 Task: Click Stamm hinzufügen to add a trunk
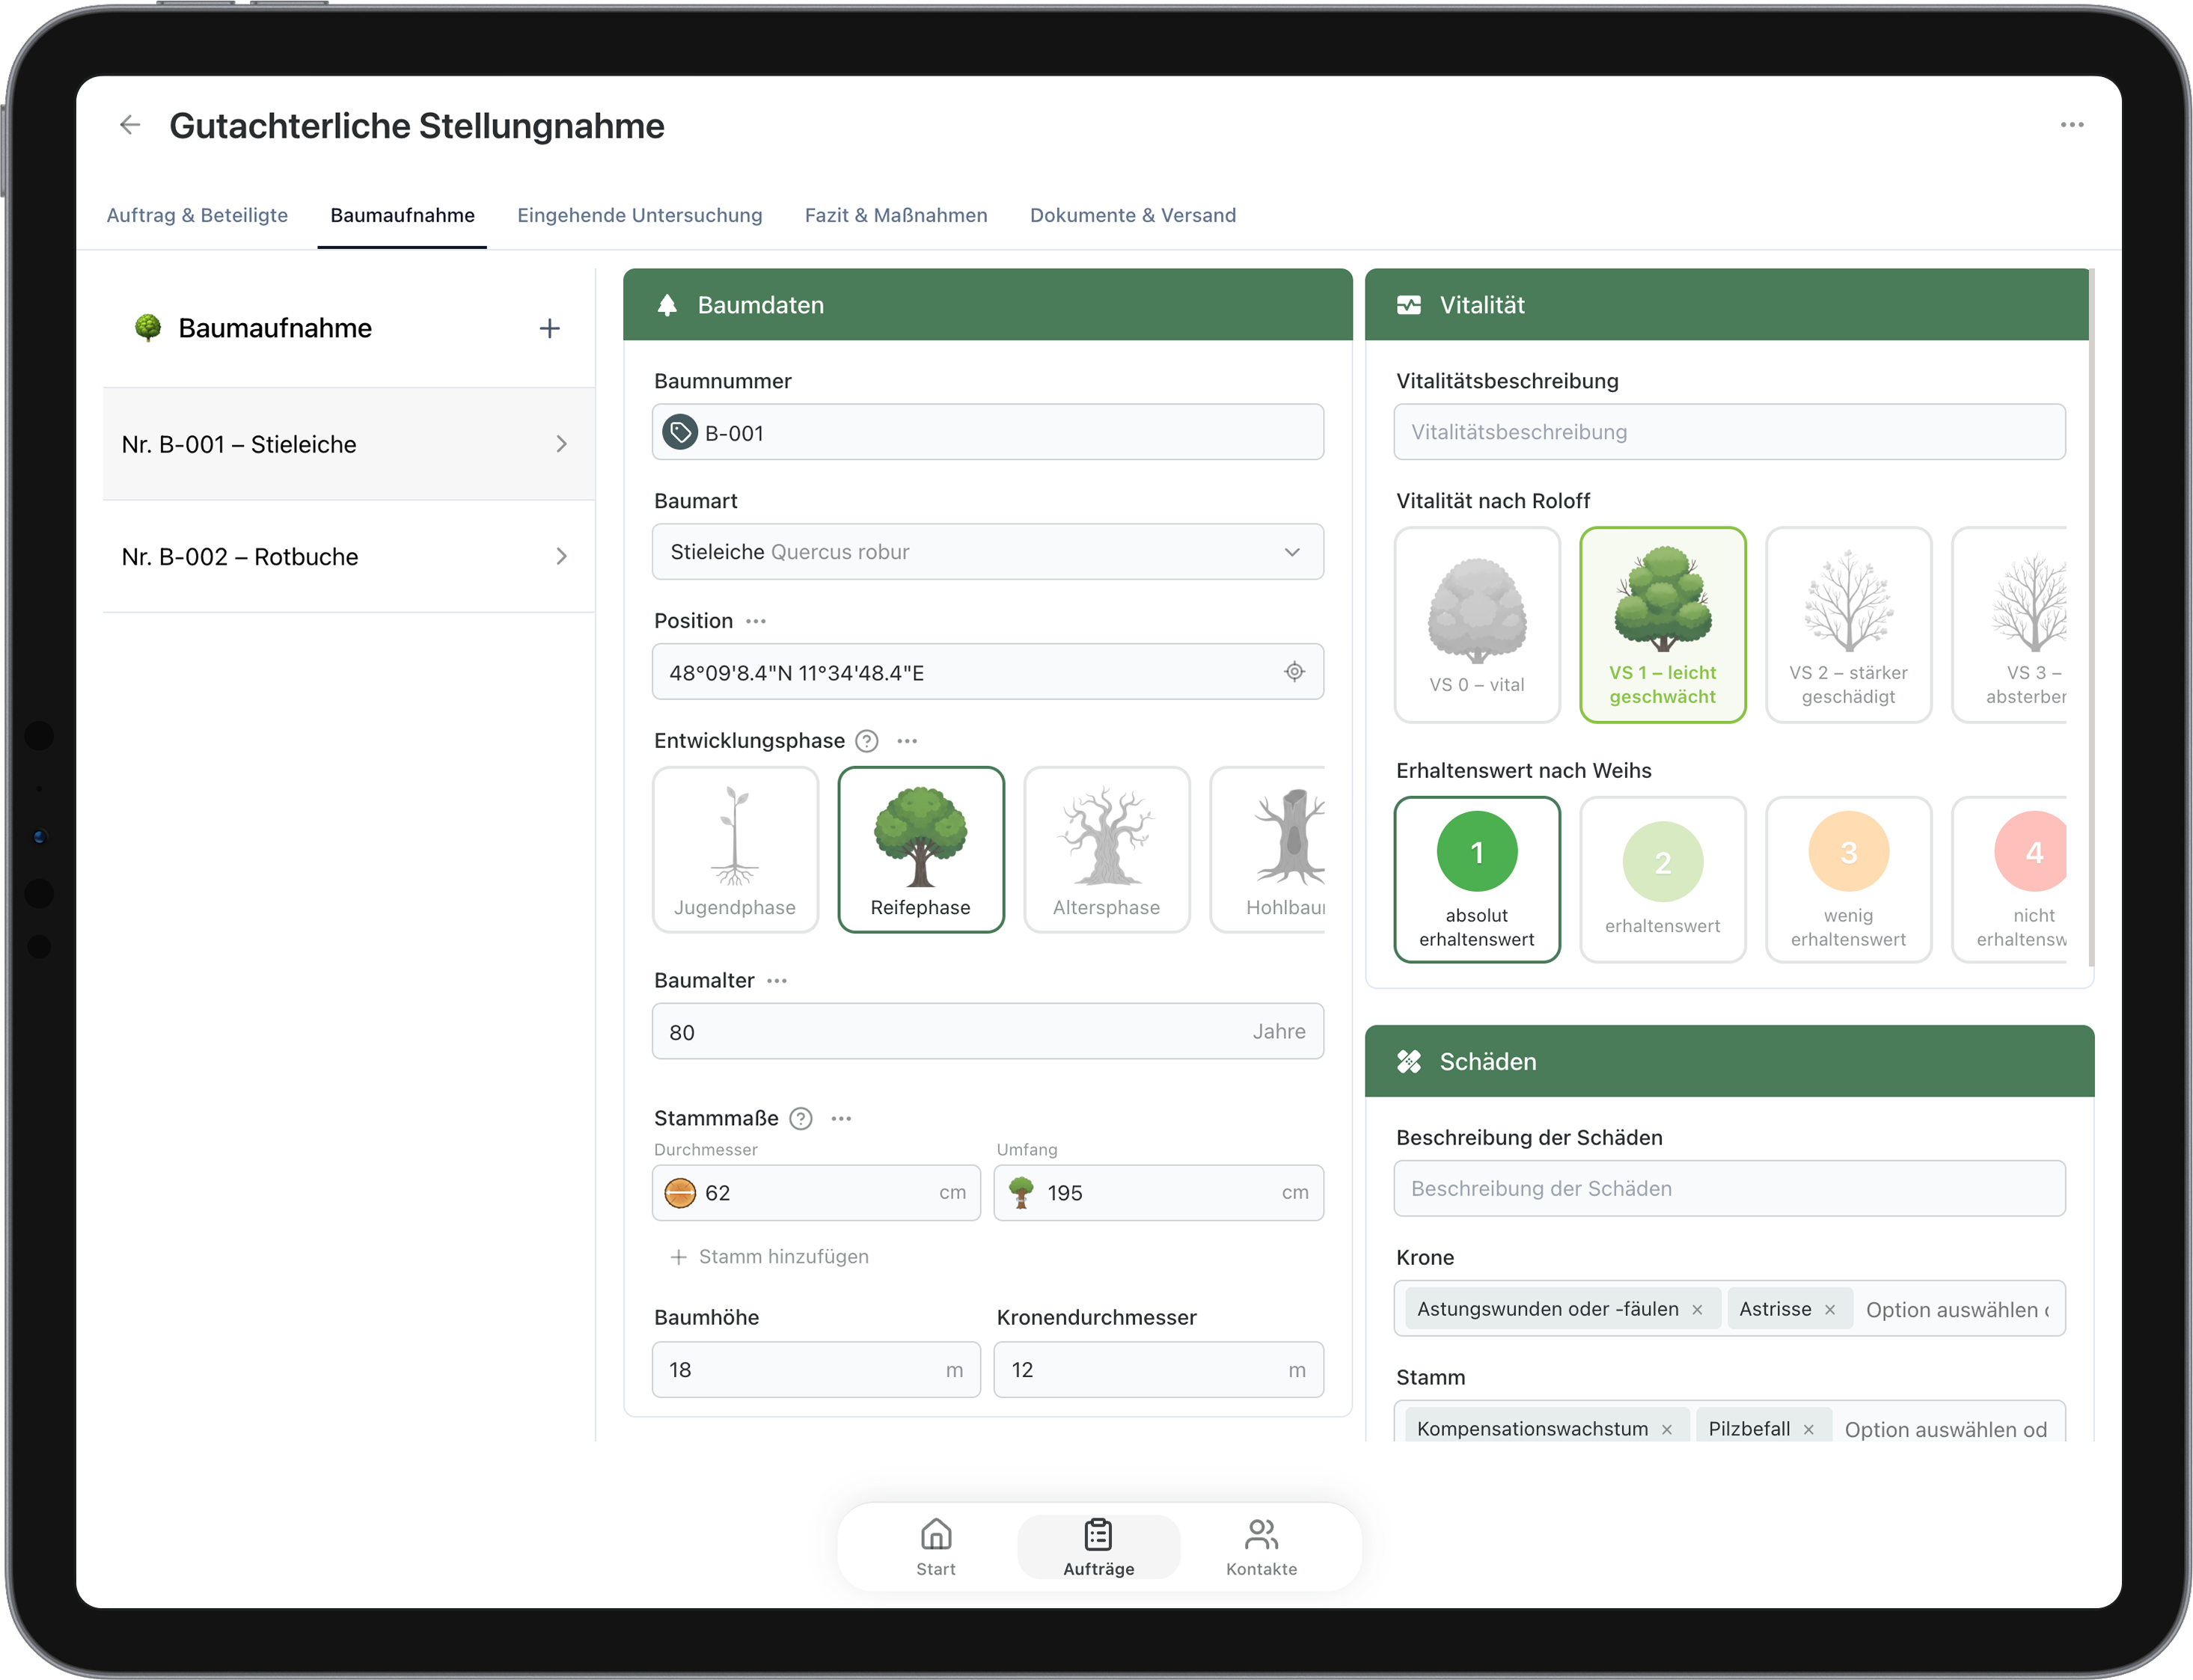pos(769,1256)
